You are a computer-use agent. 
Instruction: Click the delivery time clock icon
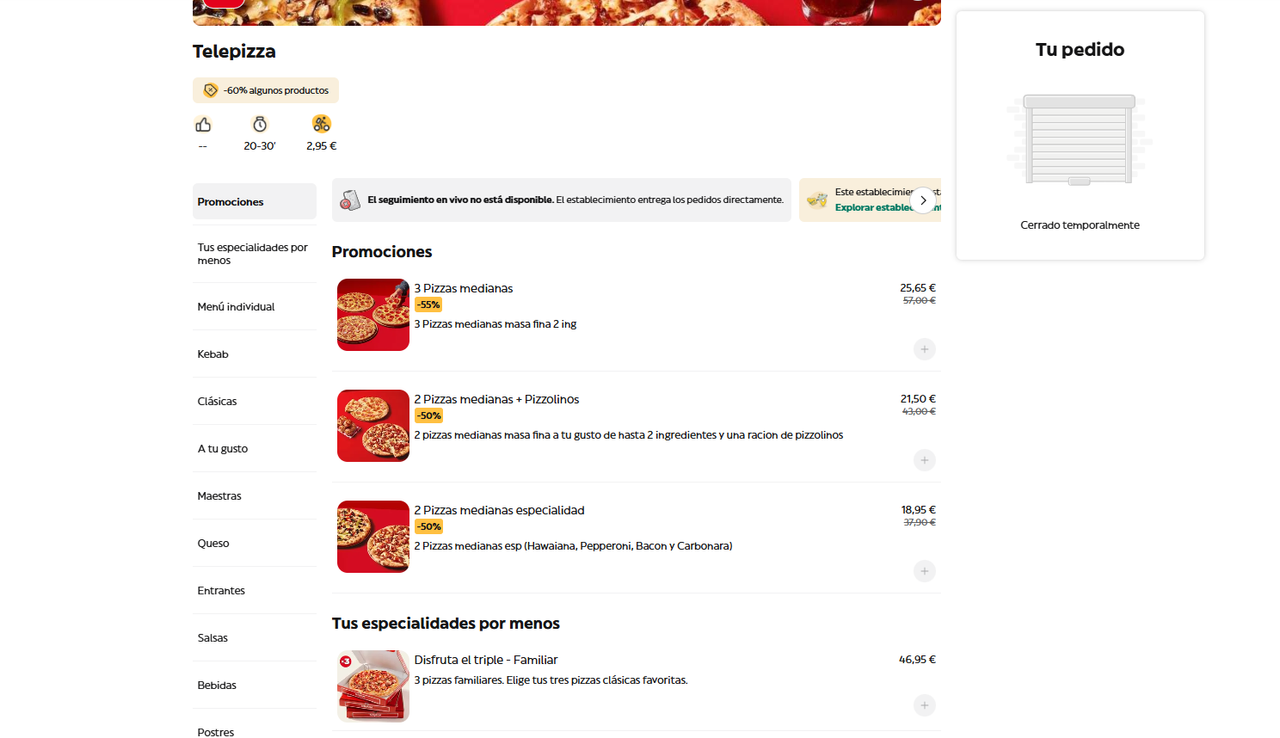260,124
